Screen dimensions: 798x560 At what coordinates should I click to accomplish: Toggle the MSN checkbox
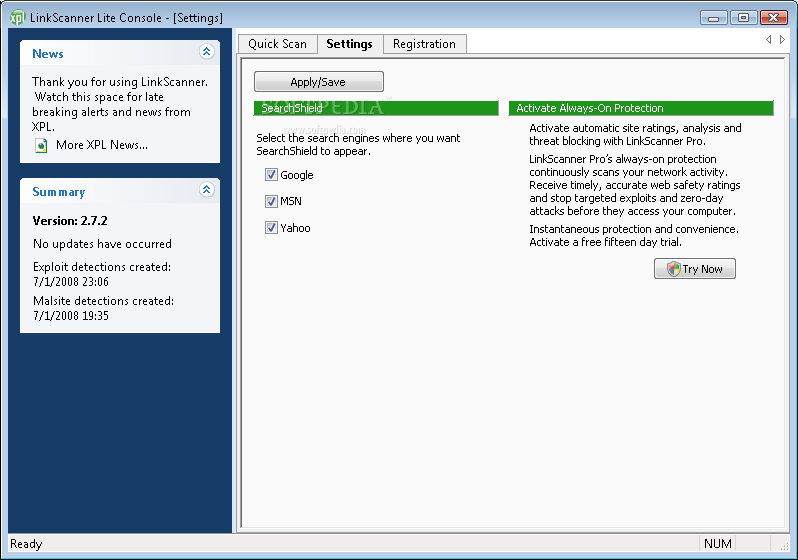click(271, 201)
